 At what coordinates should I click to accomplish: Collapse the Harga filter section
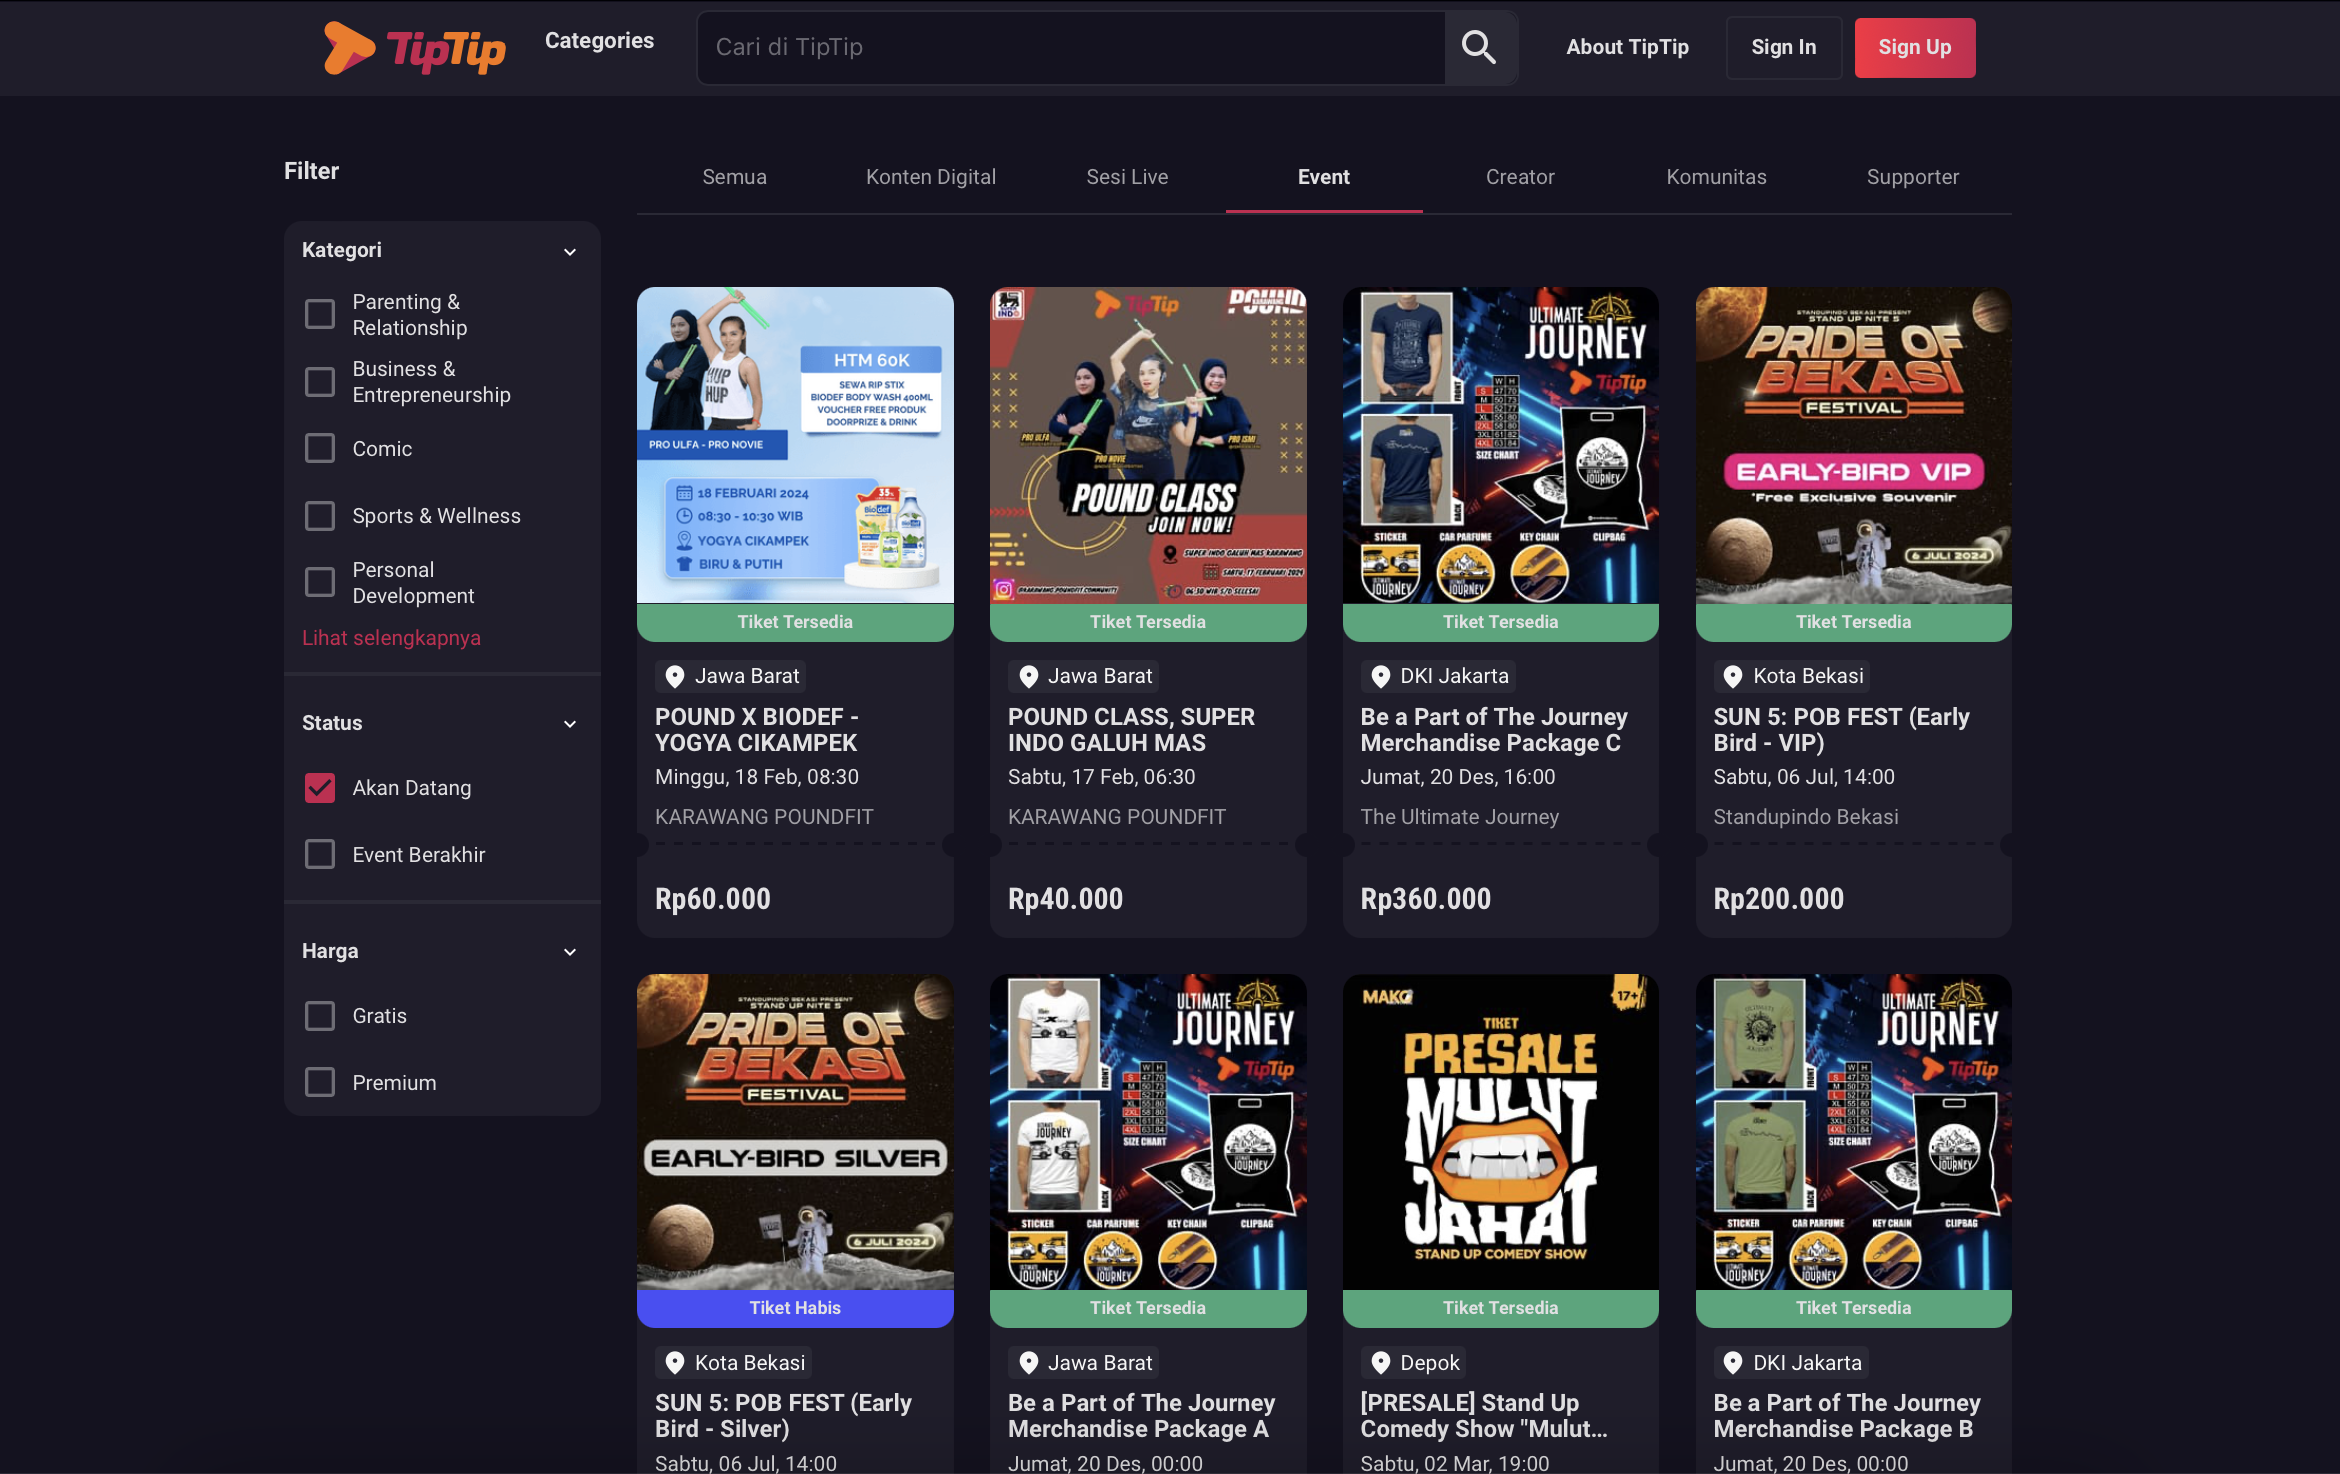(x=569, y=952)
